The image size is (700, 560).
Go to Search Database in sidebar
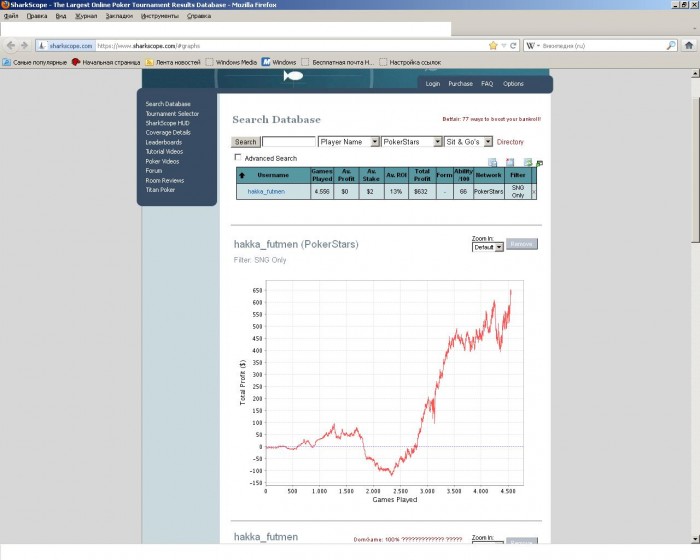[x=168, y=104]
